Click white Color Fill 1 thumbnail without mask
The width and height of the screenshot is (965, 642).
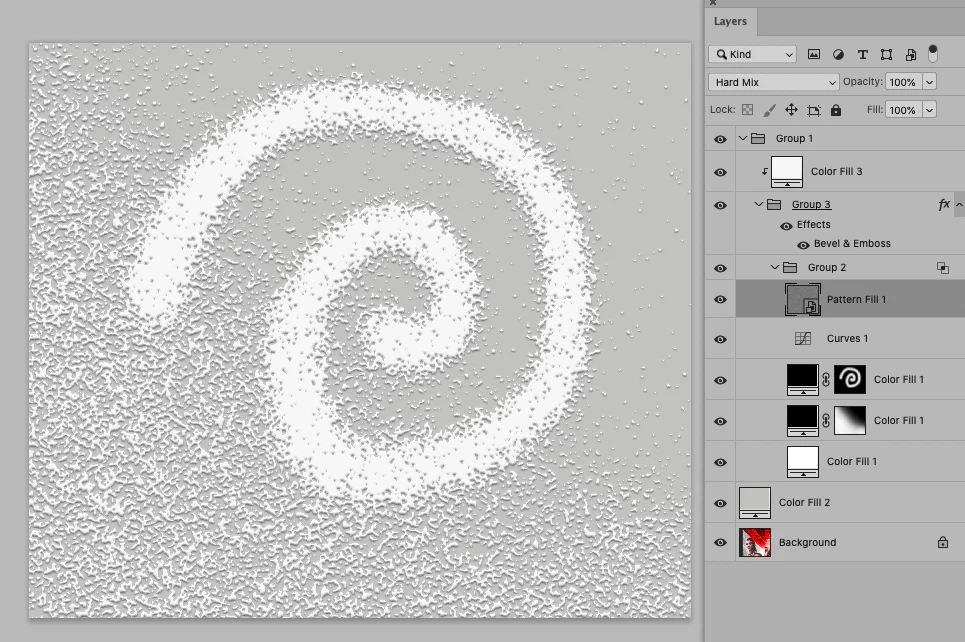point(803,462)
